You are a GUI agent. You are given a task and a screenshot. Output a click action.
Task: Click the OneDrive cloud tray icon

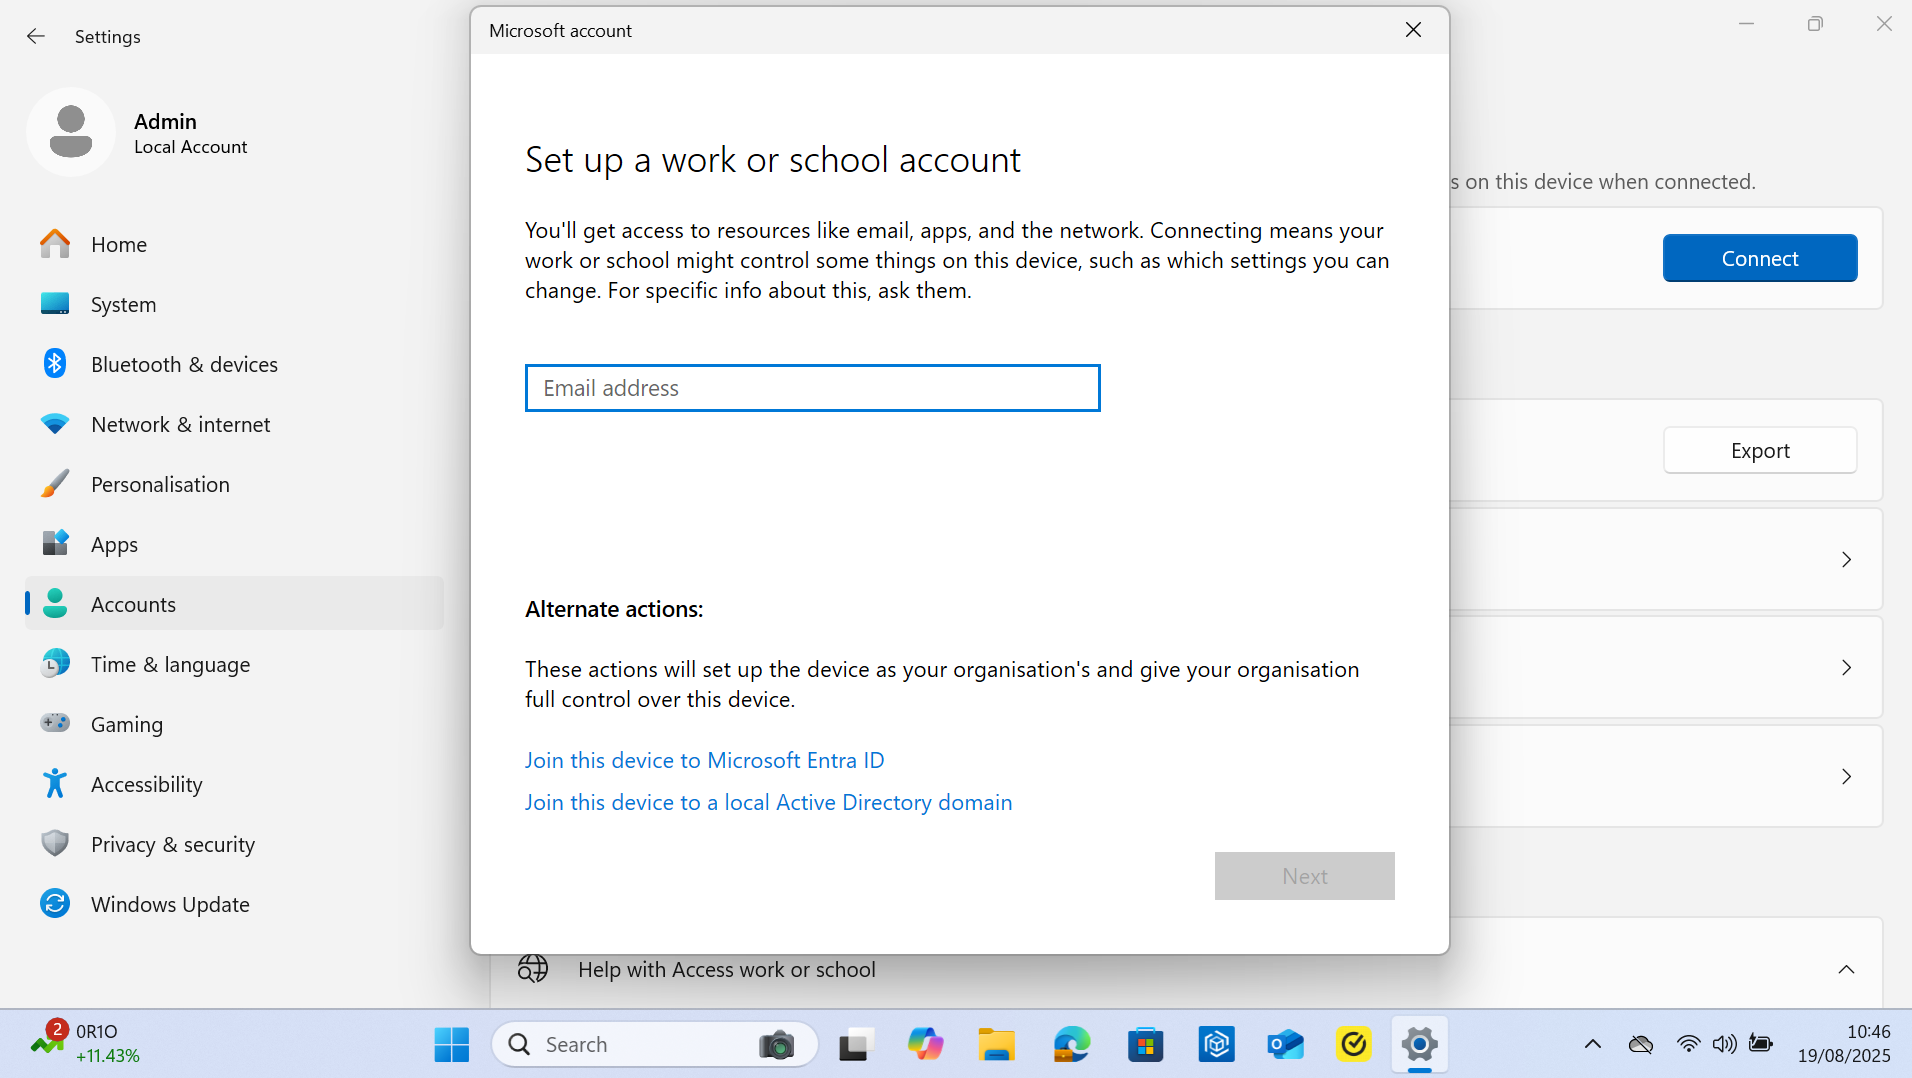1641,1045
